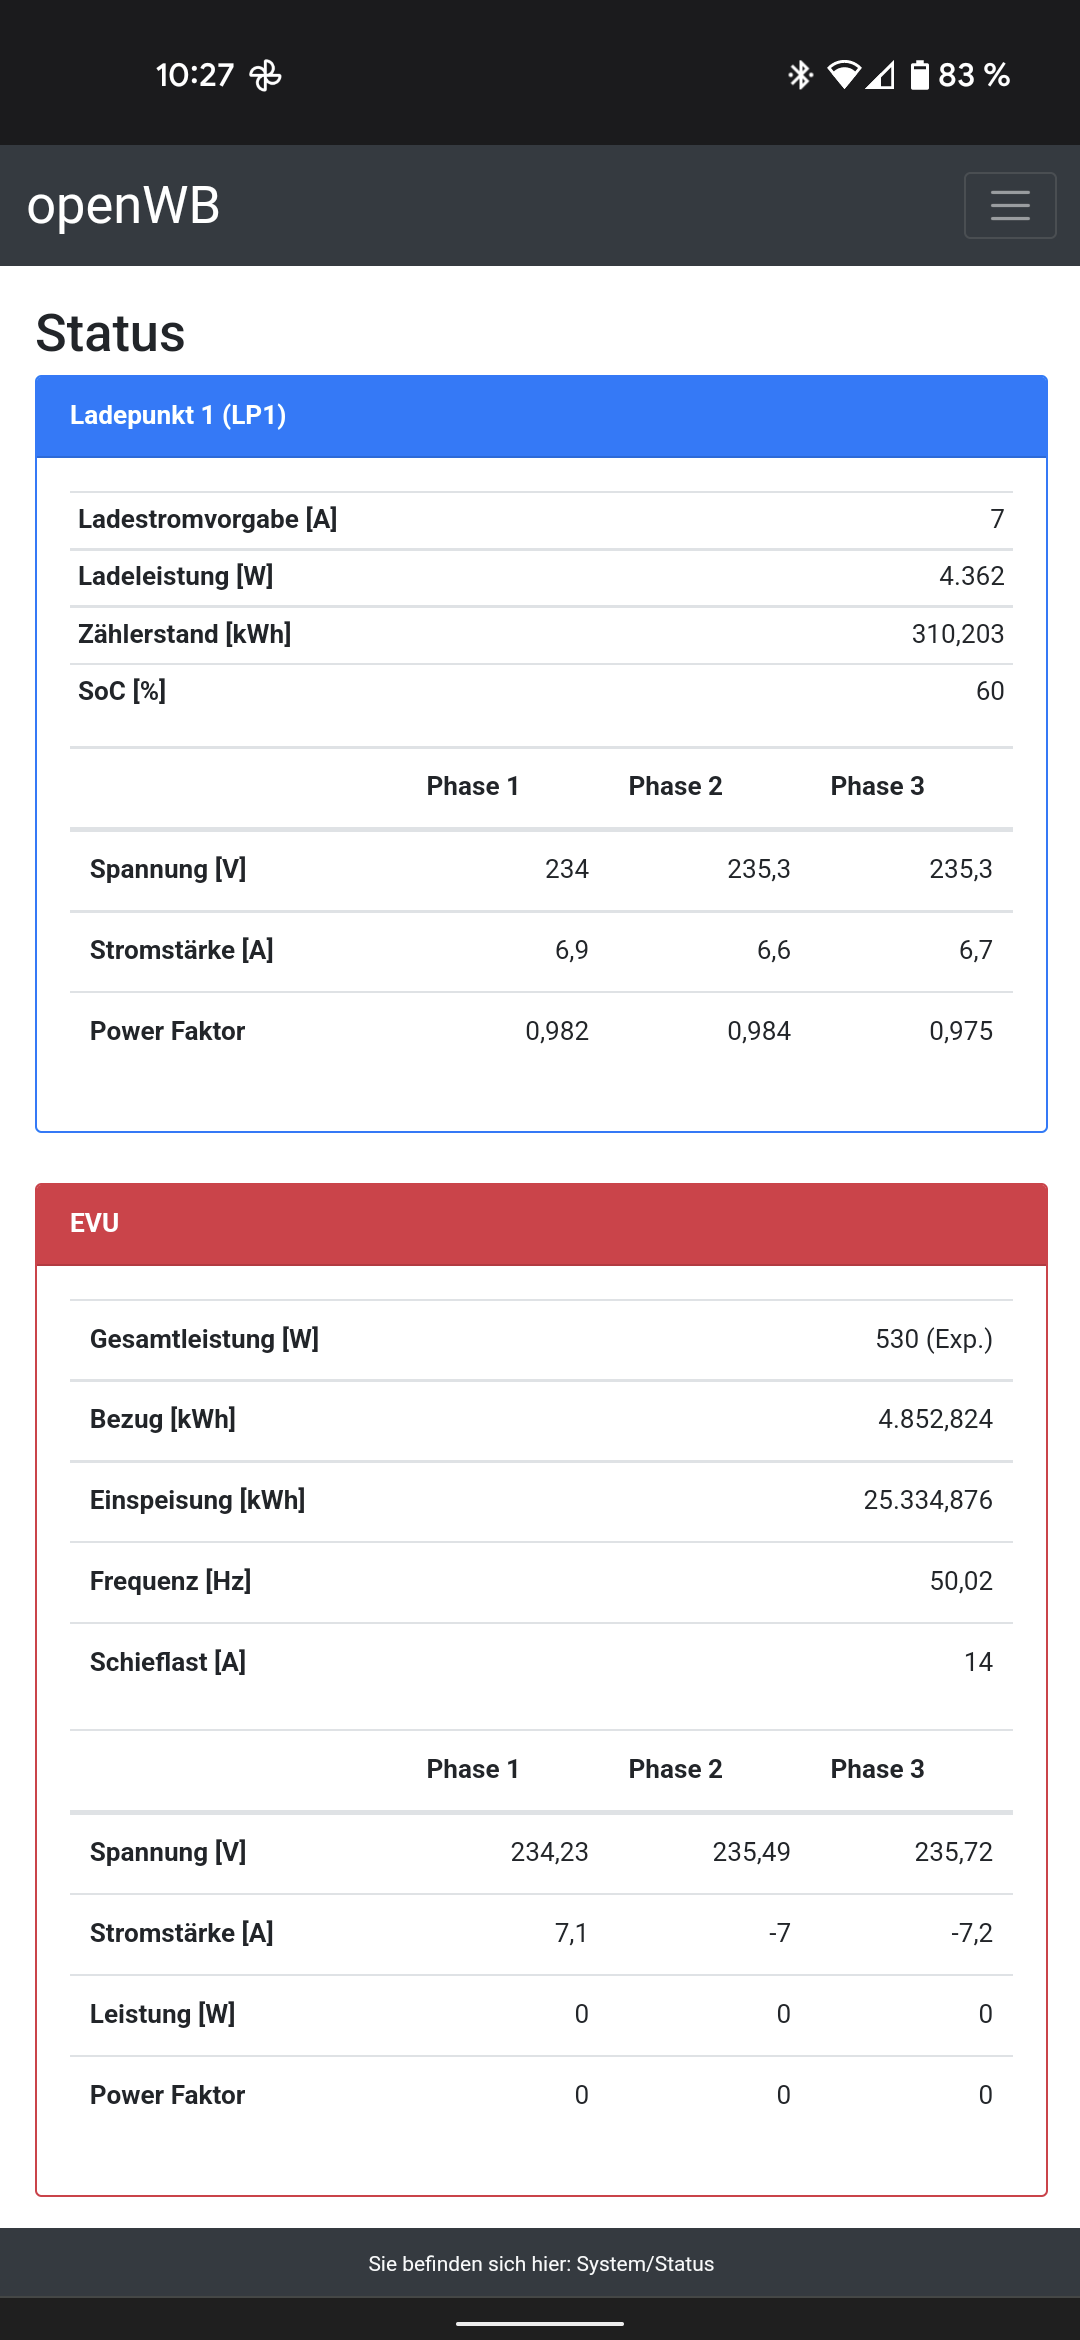Viewport: 1080px width, 2340px height.
Task: Tap the Einspeisung value 25.334,876
Action: click(927, 1500)
